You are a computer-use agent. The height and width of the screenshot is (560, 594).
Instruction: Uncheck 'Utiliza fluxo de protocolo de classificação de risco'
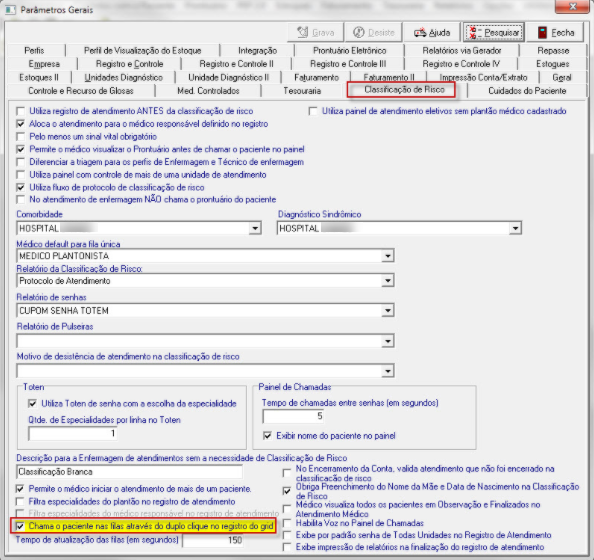[21, 187]
